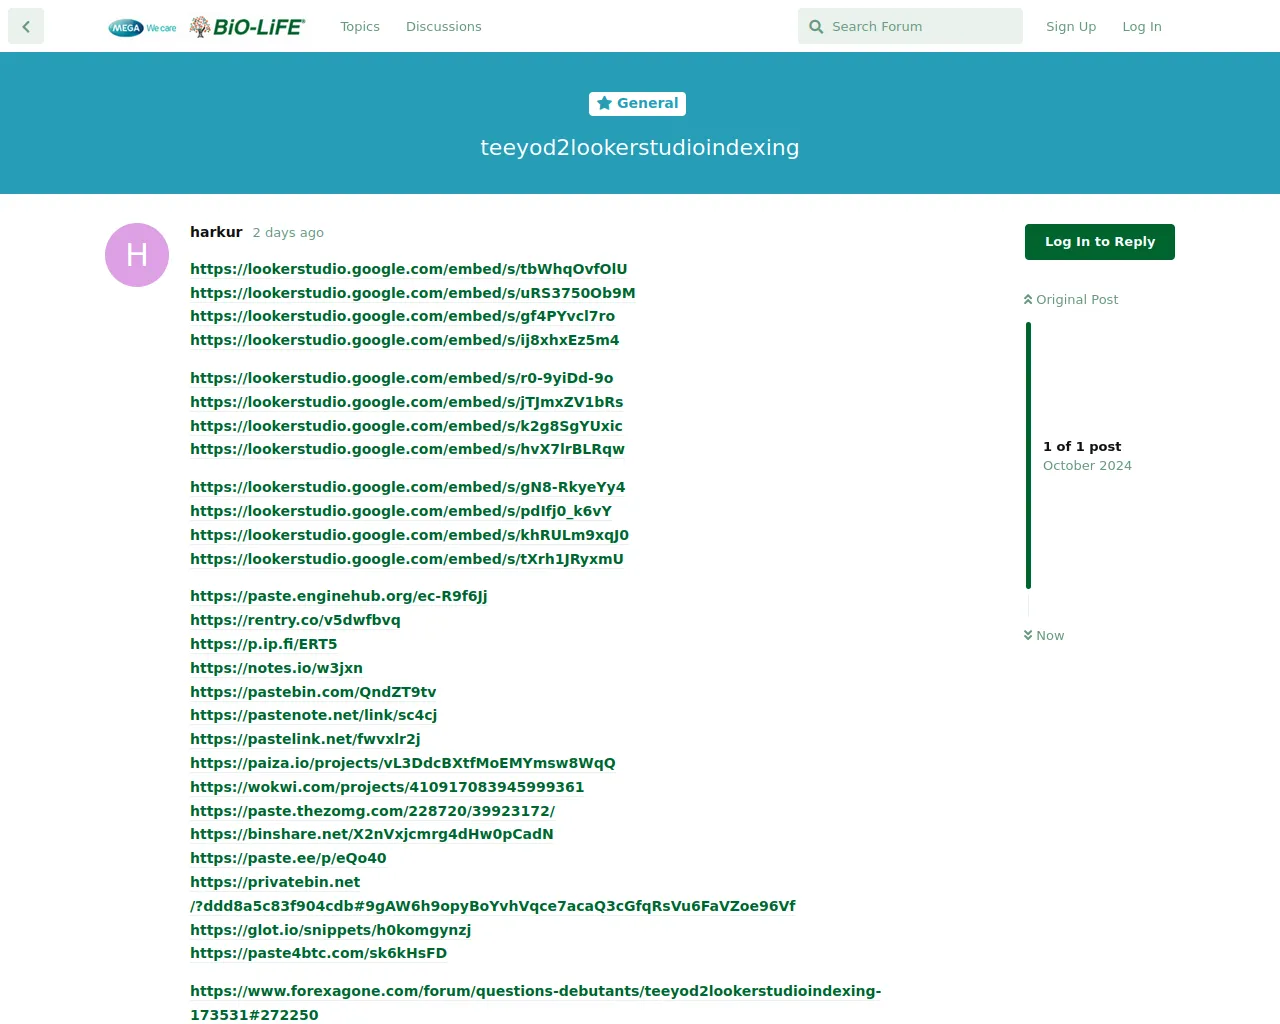Image resolution: width=1280 pixels, height=1024 pixels.
Task: Open the paste.thezomg.com link
Action: click(373, 811)
